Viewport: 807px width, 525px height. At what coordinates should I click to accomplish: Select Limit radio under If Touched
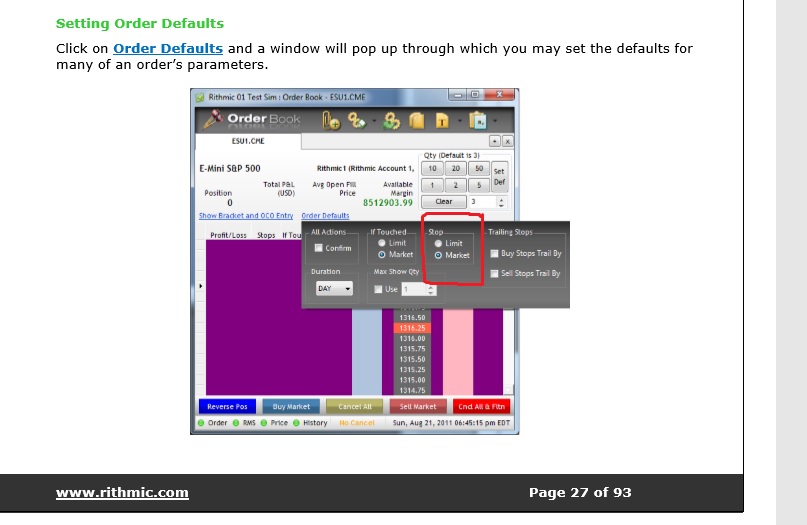381,243
